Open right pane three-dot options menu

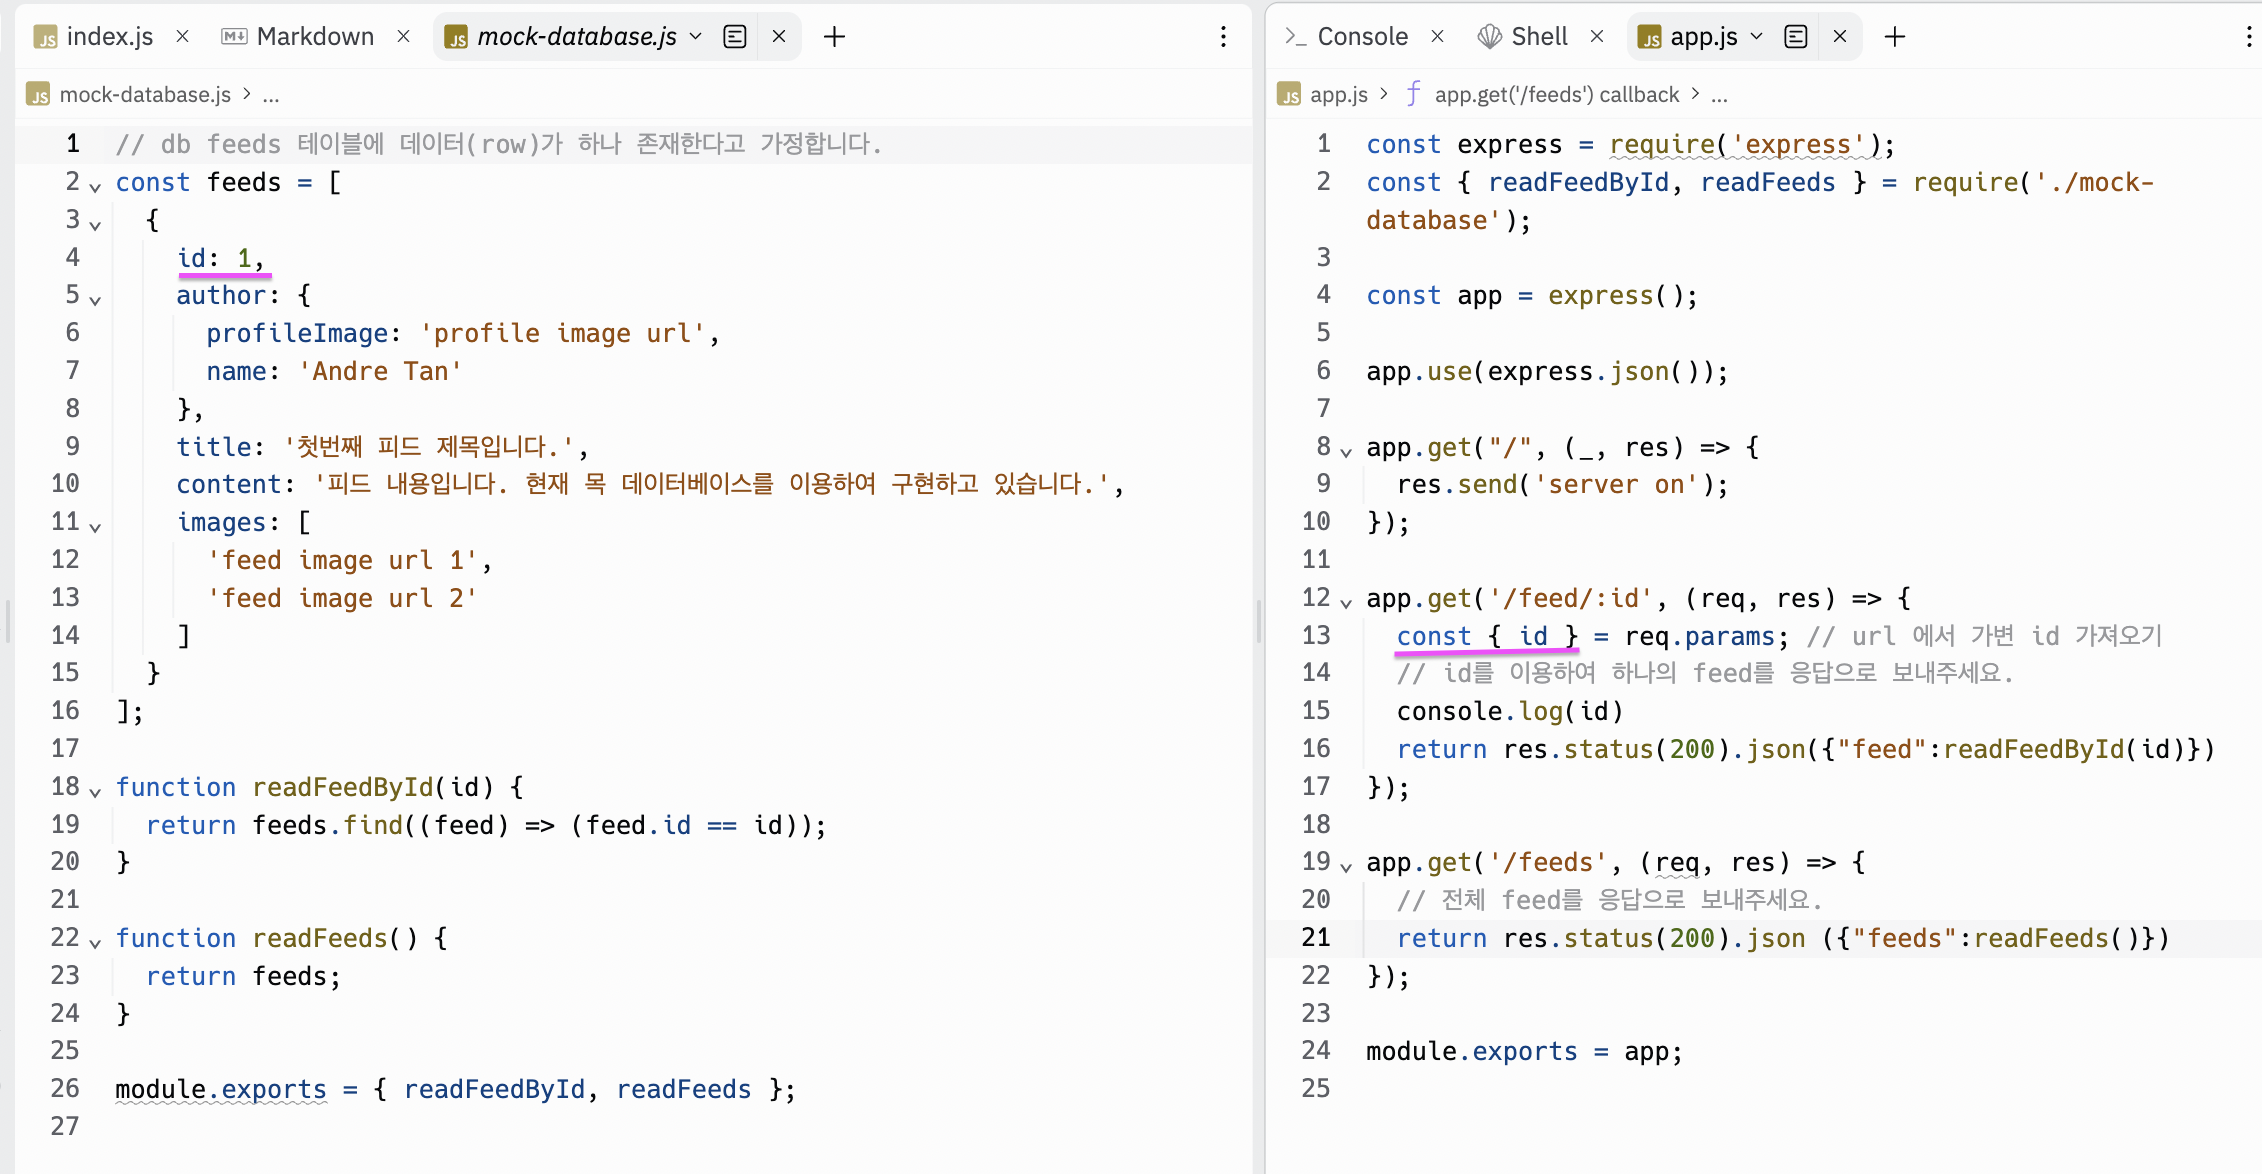coord(2249,37)
